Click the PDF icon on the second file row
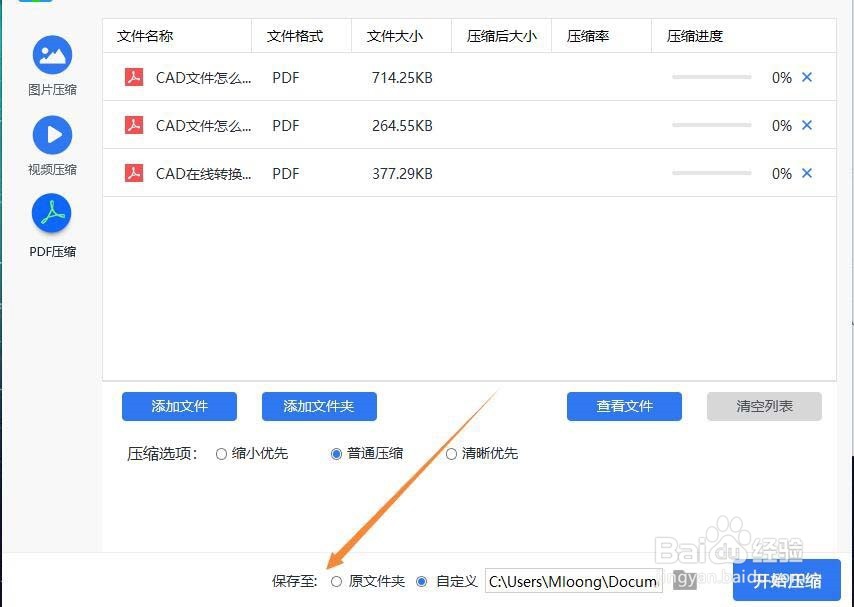 tap(134, 125)
